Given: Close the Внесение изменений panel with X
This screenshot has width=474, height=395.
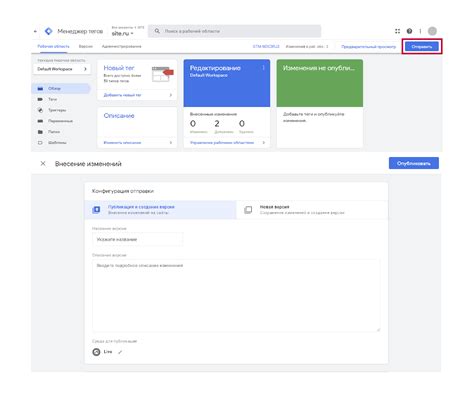Looking at the screenshot, I should tap(43, 163).
